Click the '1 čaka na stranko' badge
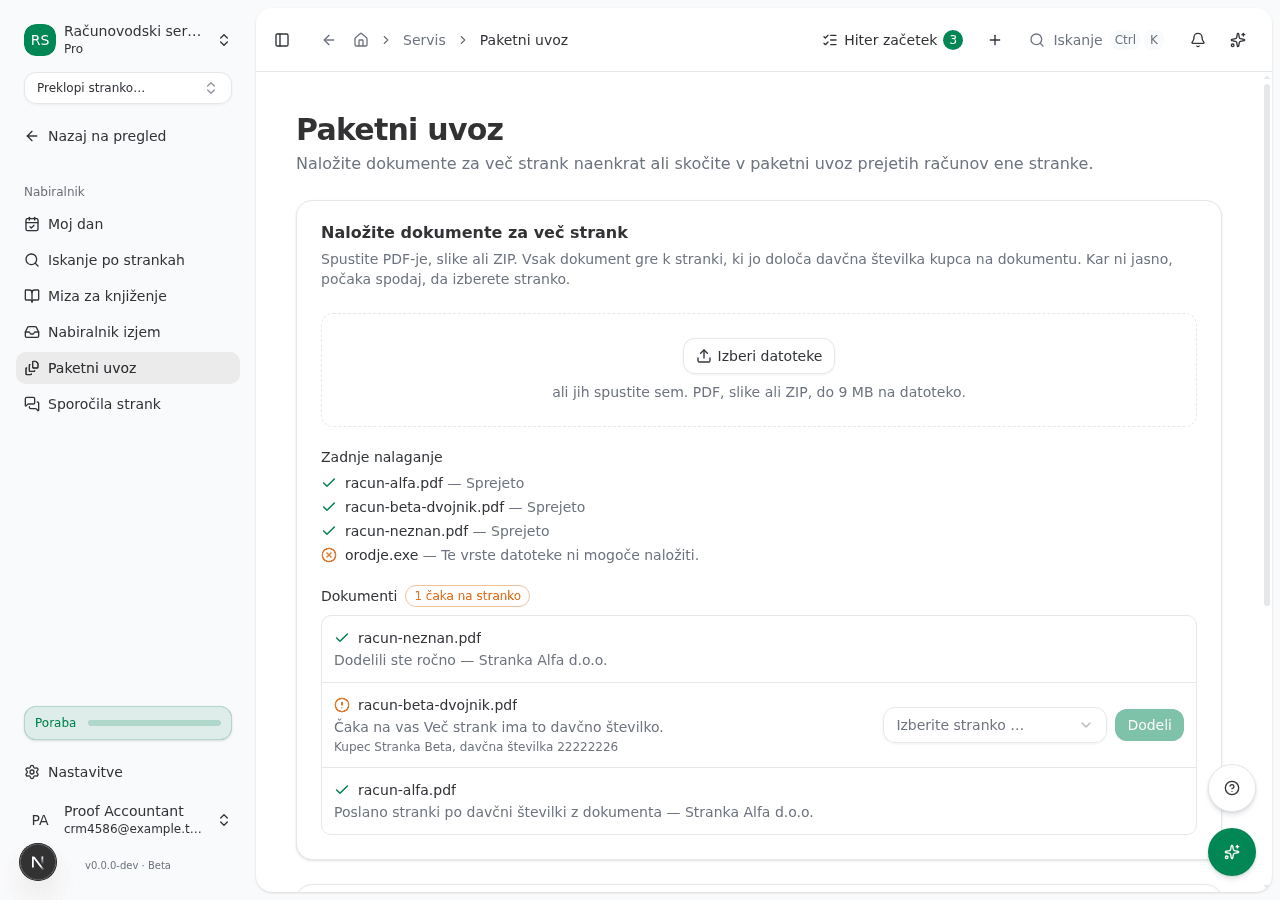The image size is (1280, 900). 467,596
